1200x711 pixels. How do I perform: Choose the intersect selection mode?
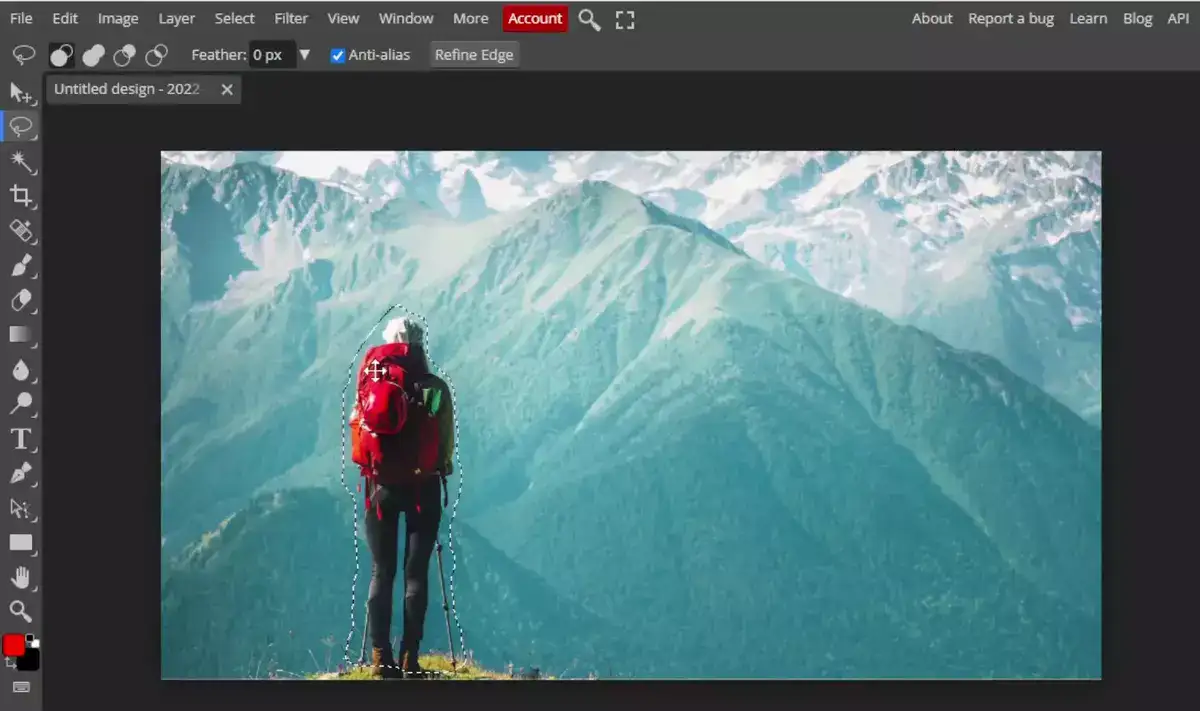pyautogui.click(x=157, y=55)
